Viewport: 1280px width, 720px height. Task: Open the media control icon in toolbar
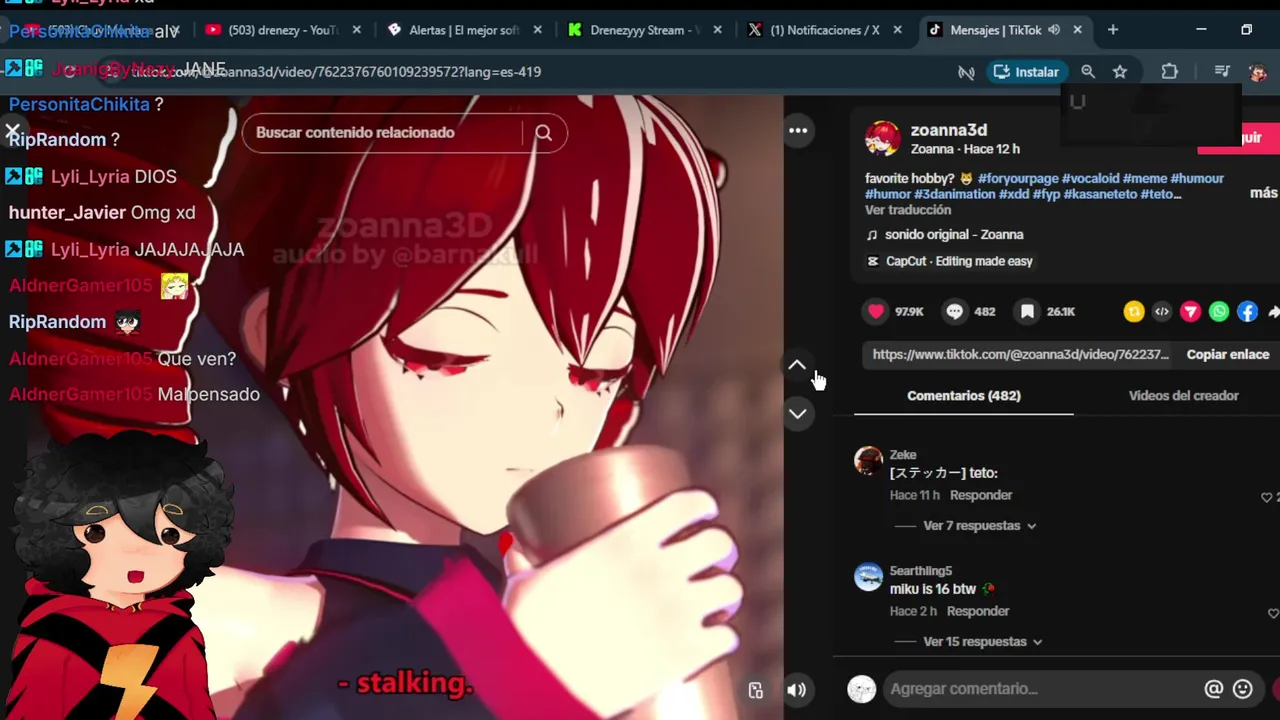[1222, 72]
